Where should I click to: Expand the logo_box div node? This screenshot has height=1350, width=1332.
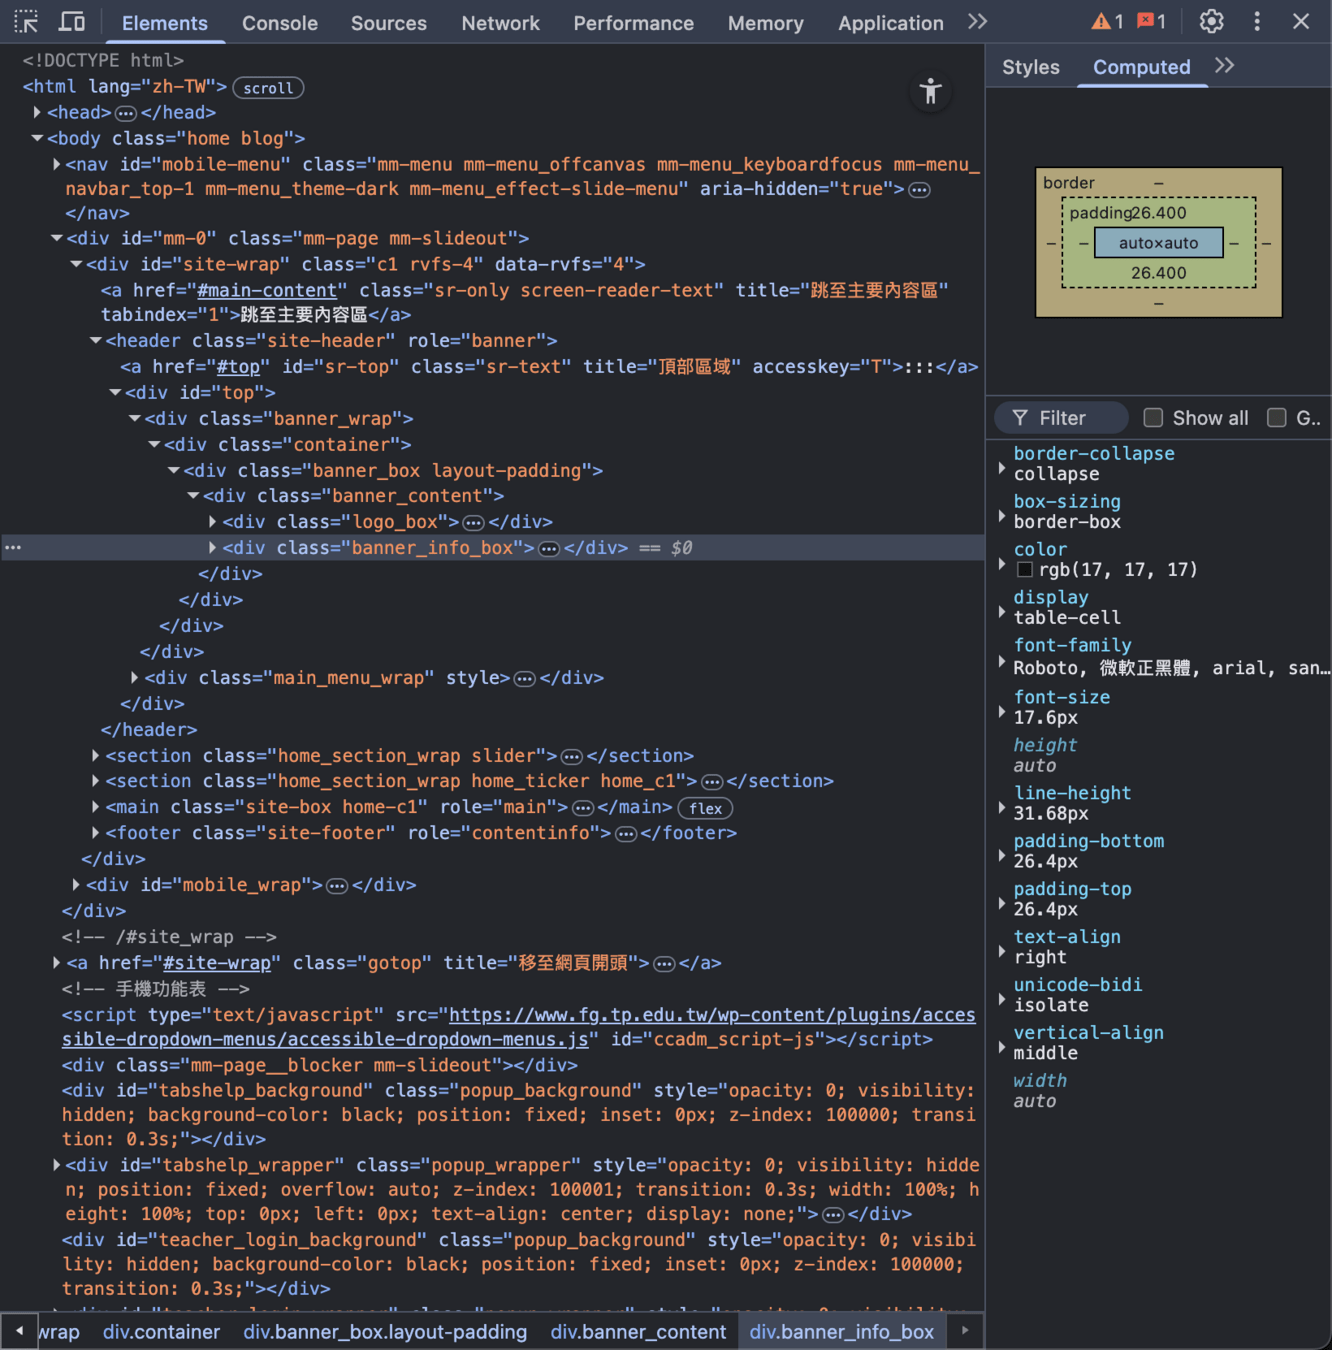[212, 522]
